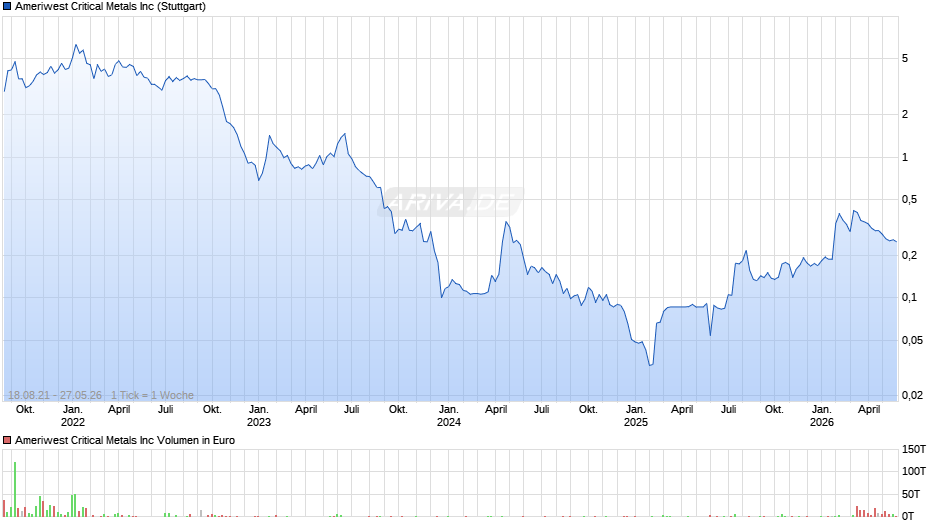Click the price axis label '0,5'
Image resolution: width=940 pixels, height=526 pixels.
pyautogui.click(x=909, y=200)
